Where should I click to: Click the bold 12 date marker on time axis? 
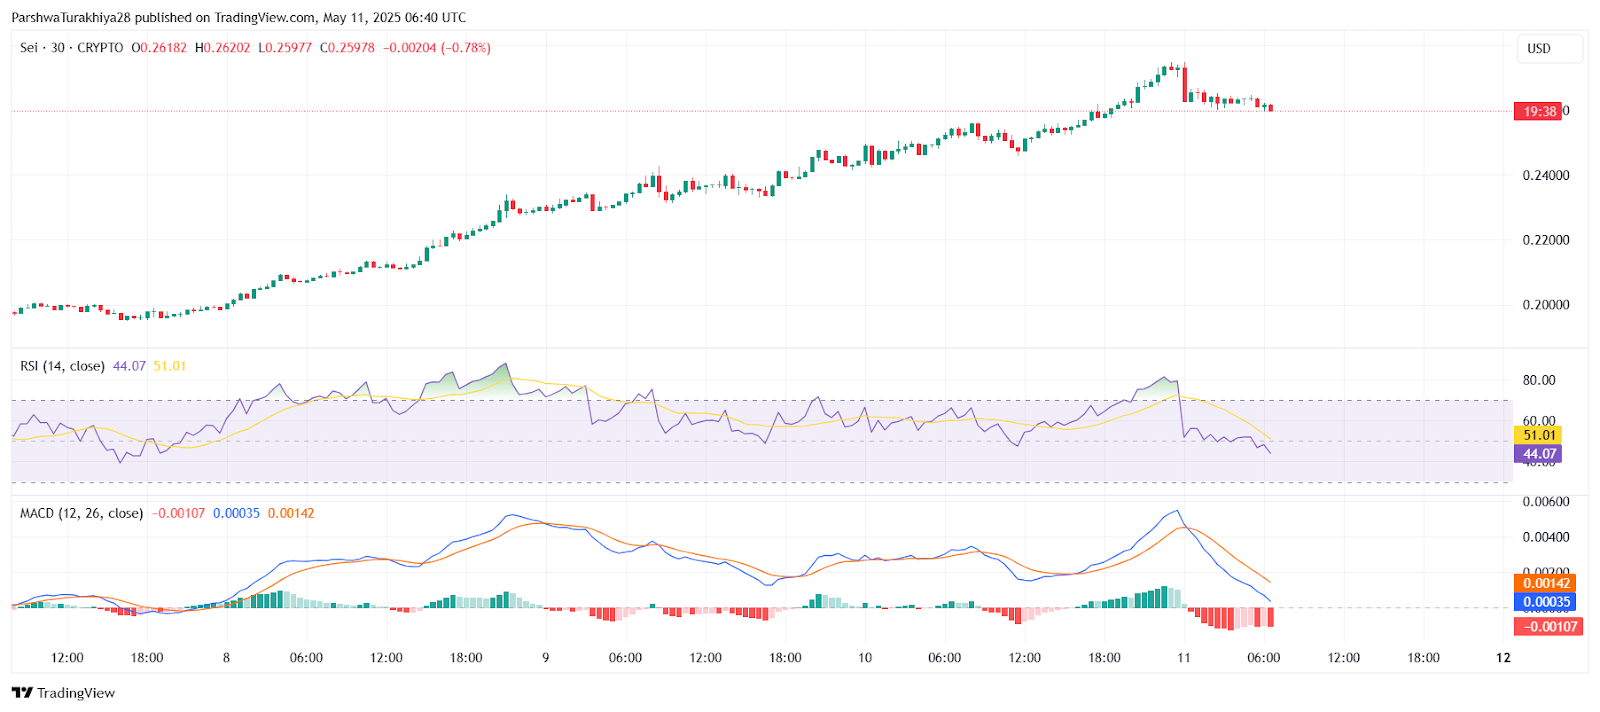tap(1503, 658)
